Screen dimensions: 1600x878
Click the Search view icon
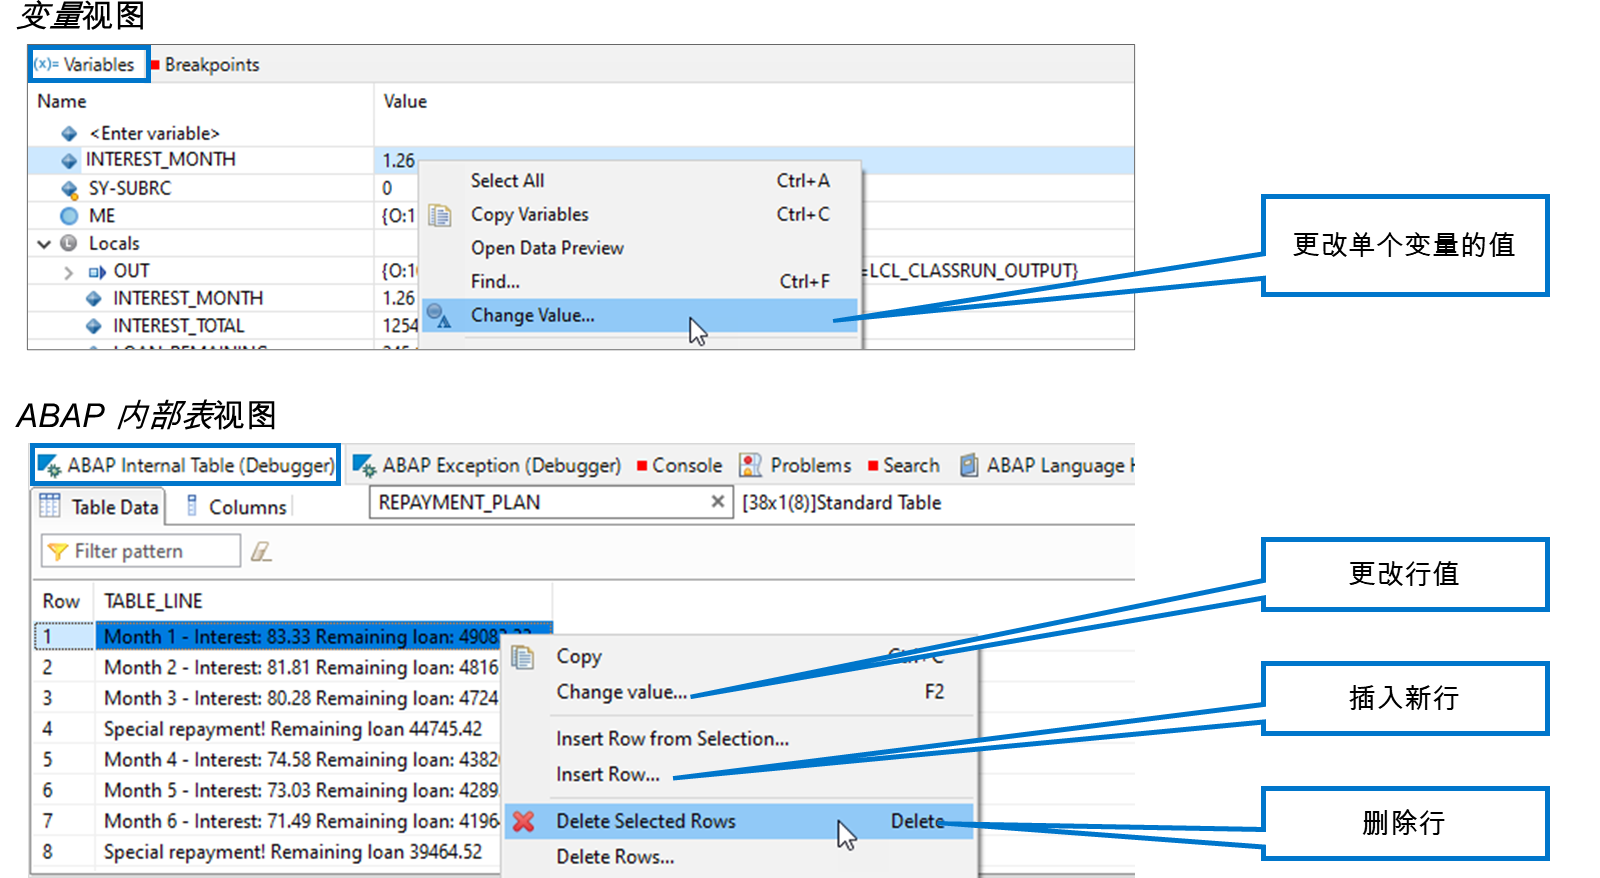pos(873,466)
